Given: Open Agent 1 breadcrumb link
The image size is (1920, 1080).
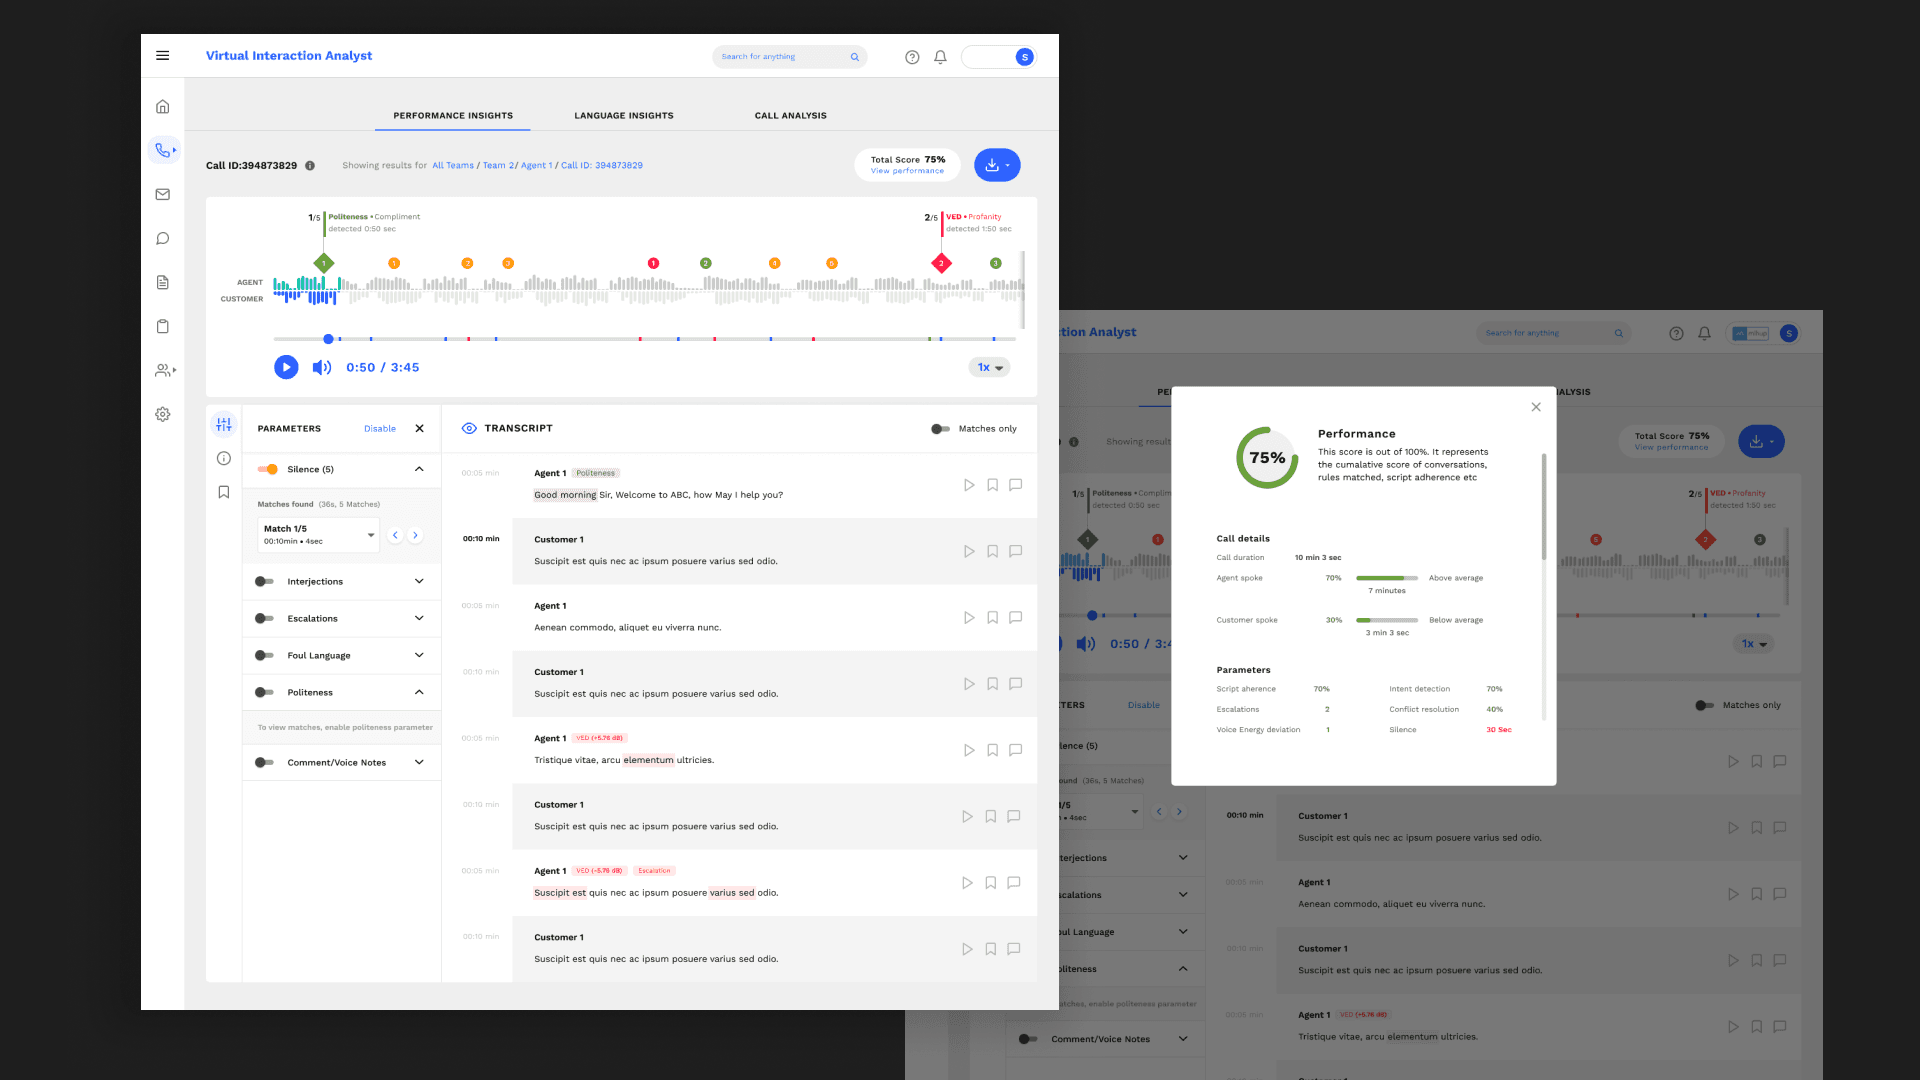Looking at the screenshot, I should click(536, 166).
